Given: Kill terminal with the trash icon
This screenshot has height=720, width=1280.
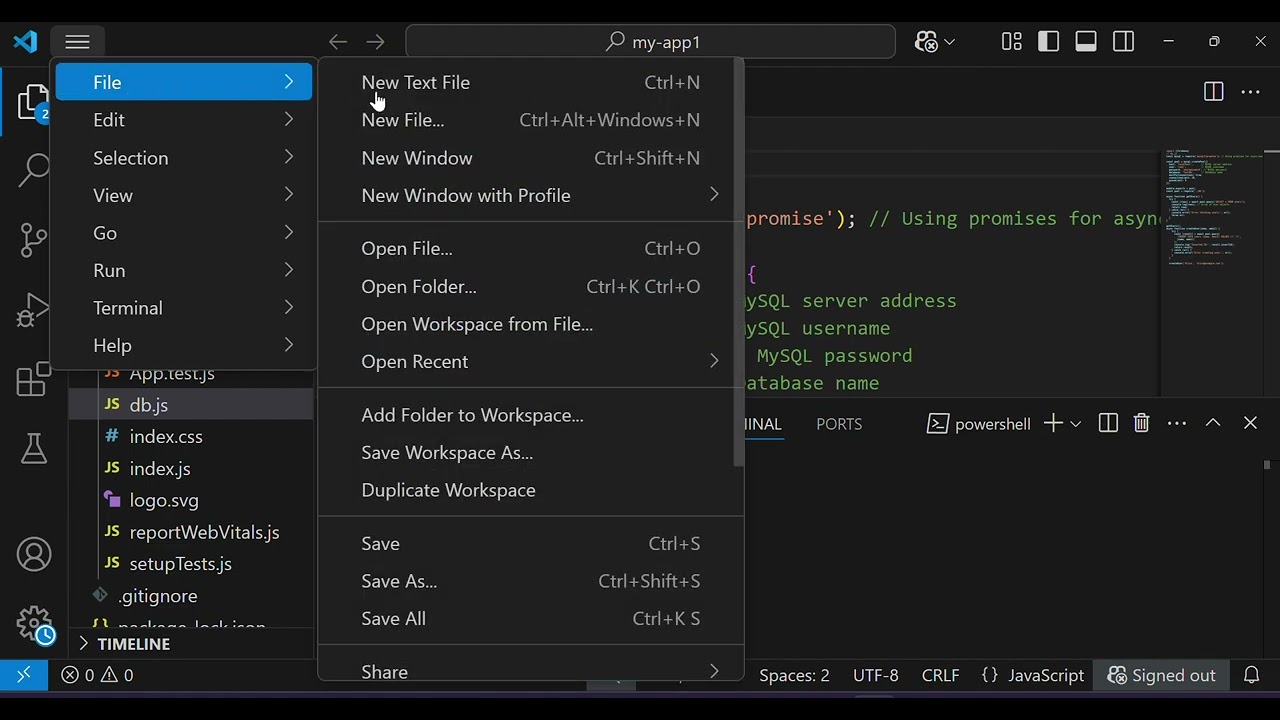Looking at the screenshot, I should pyautogui.click(x=1141, y=424).
